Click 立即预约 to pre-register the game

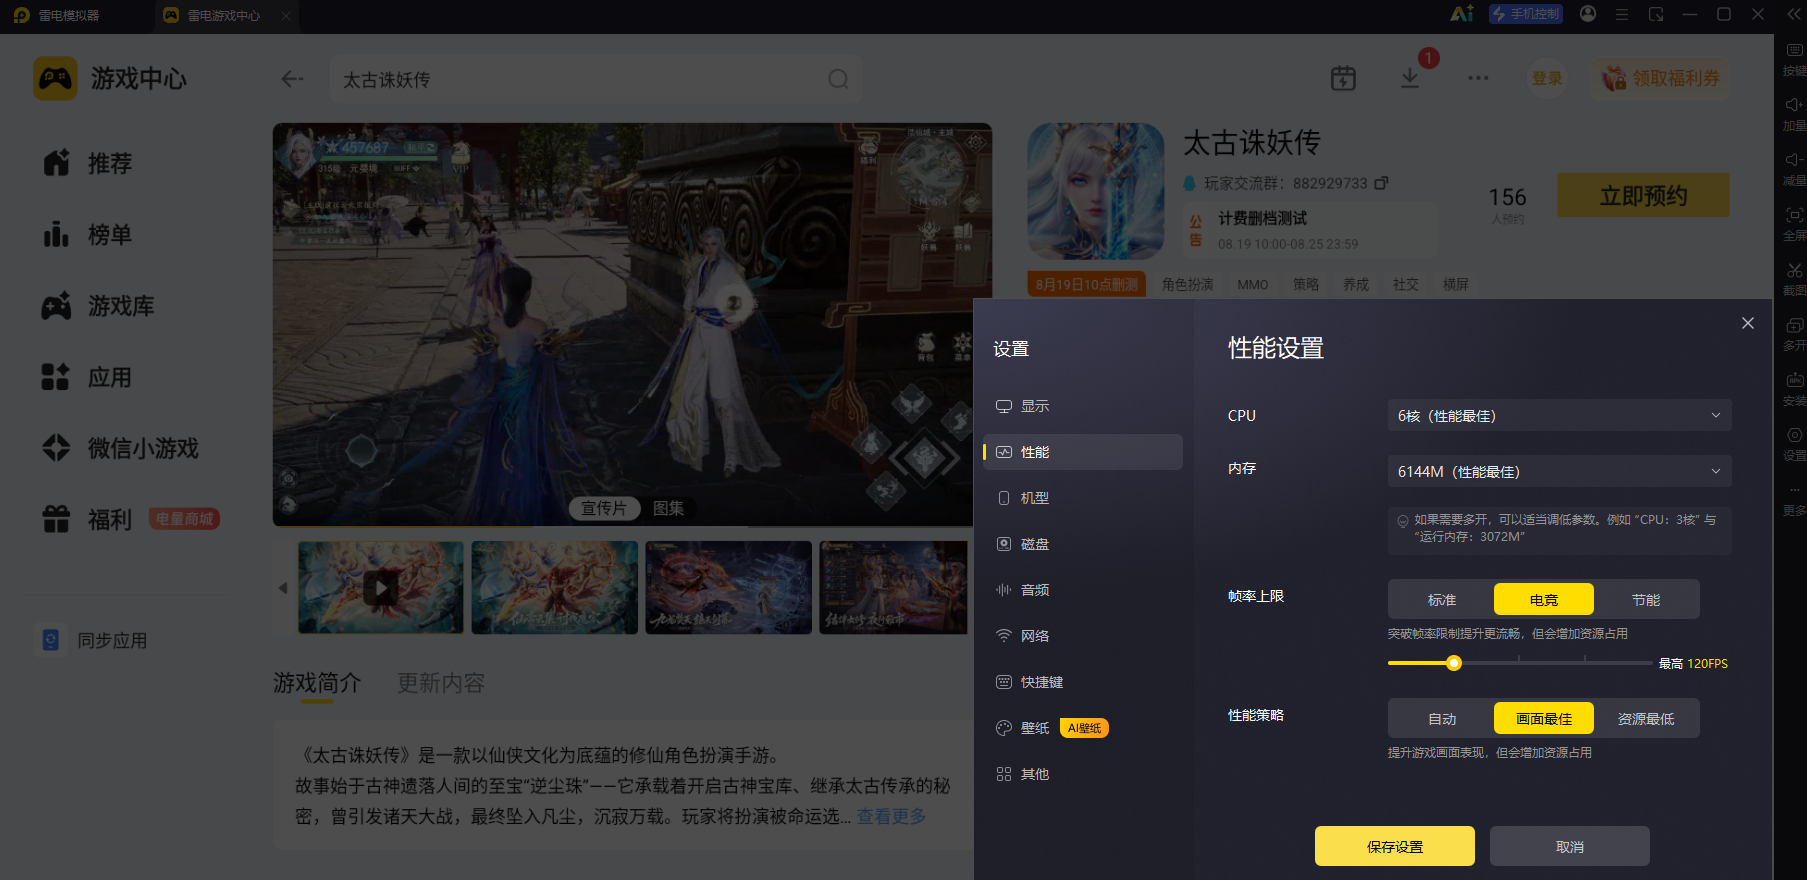click(x=1643, y=195)
